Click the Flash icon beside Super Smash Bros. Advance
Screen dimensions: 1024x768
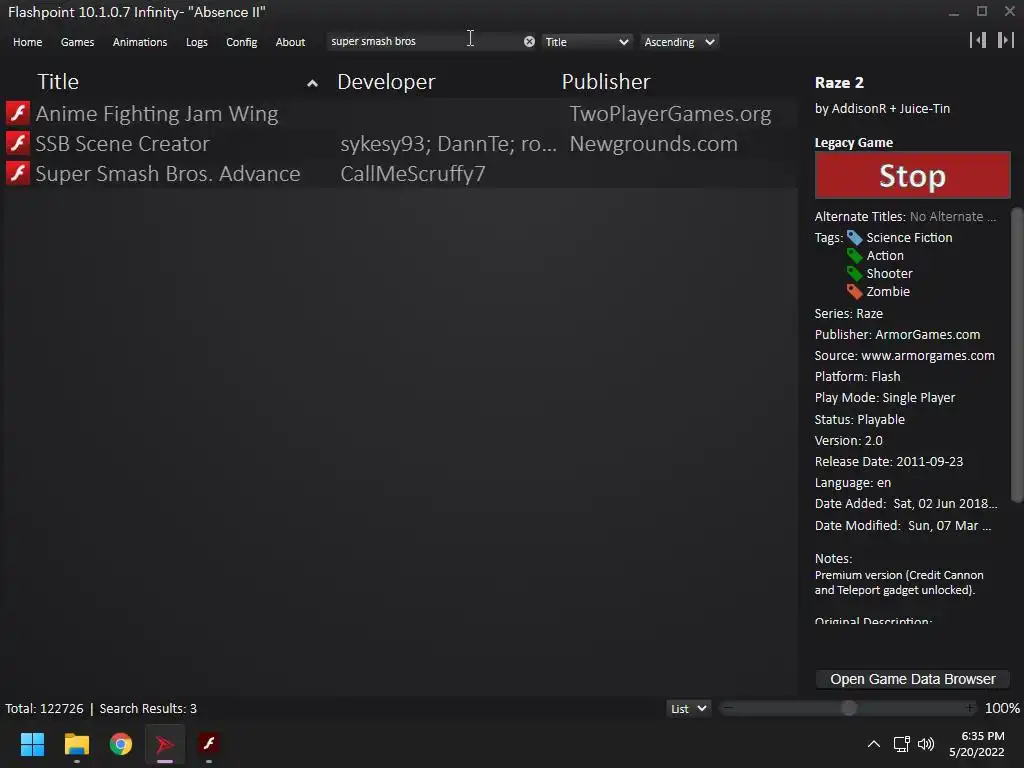[x=18, y=173]
